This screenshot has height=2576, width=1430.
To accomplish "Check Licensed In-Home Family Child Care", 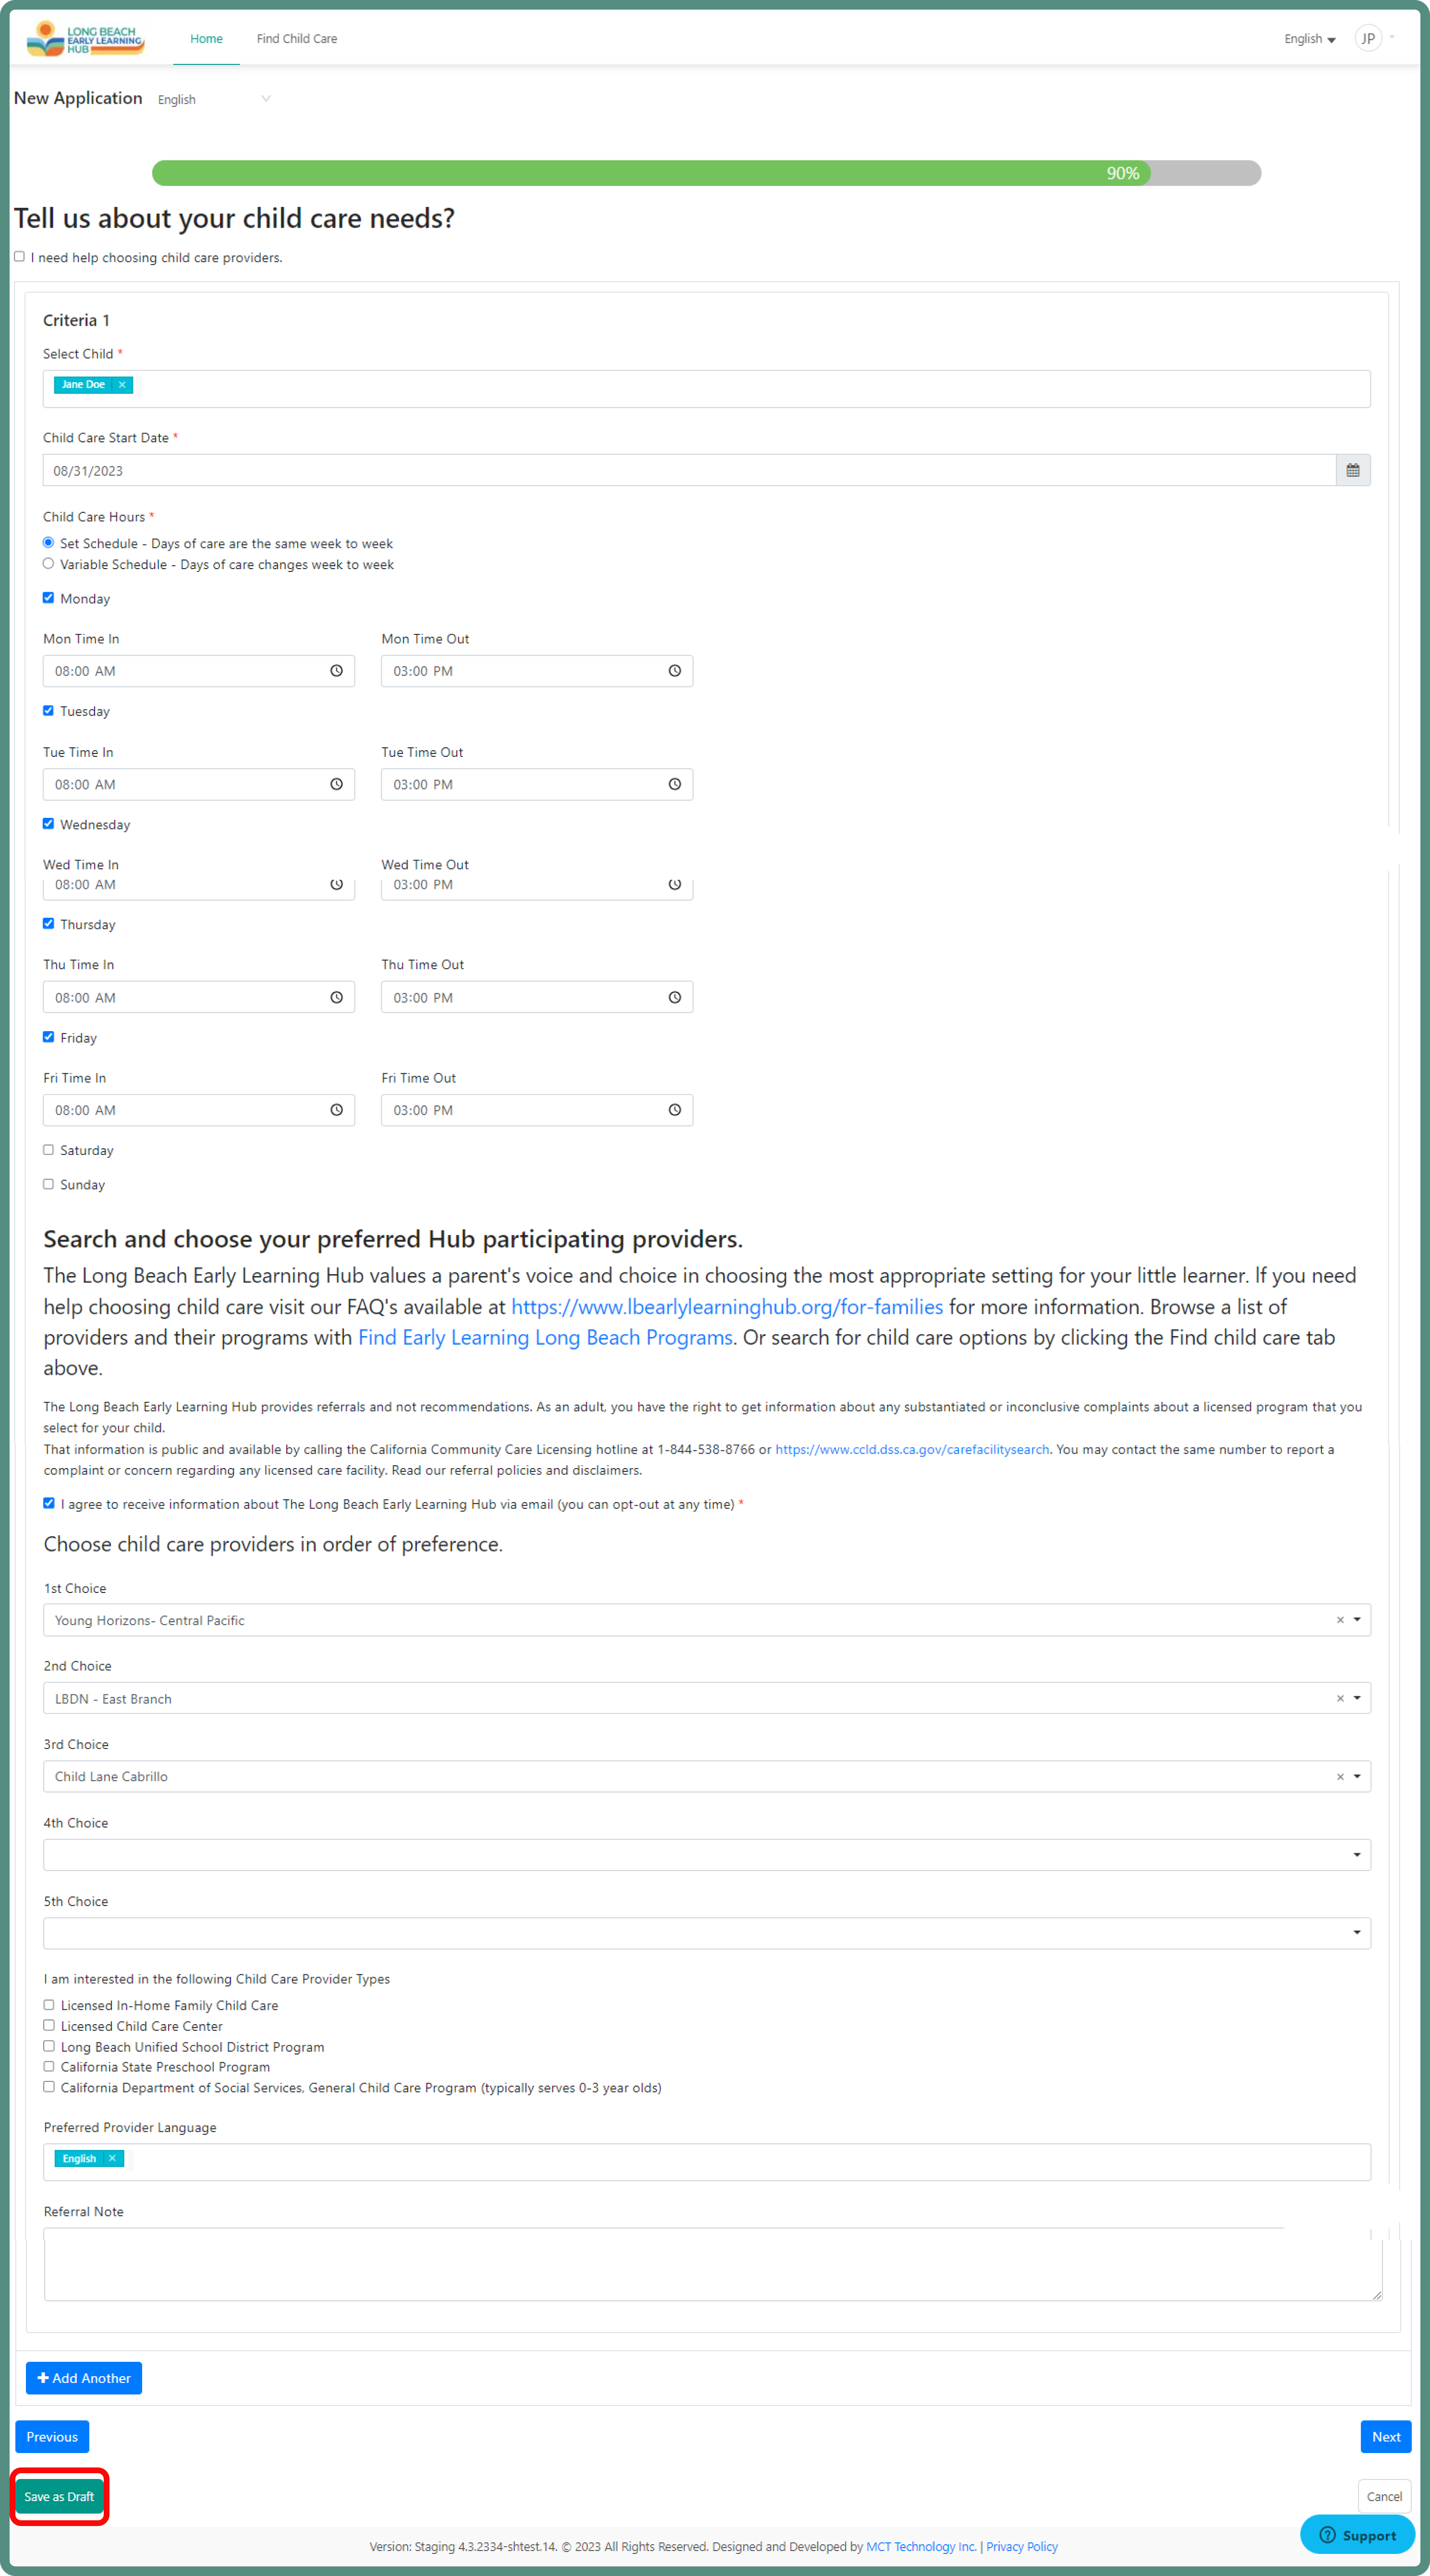I will [x=49, y=2005].
